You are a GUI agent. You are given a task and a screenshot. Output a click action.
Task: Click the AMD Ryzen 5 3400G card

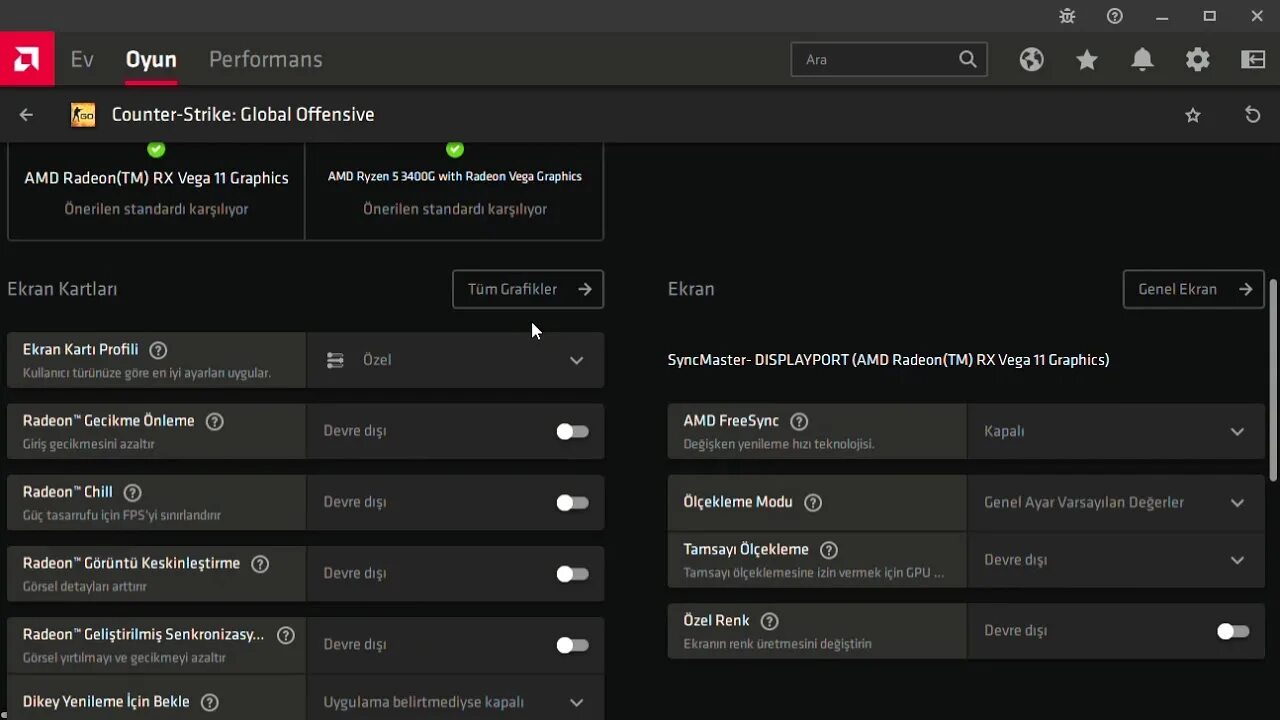(x=454, y=190)
